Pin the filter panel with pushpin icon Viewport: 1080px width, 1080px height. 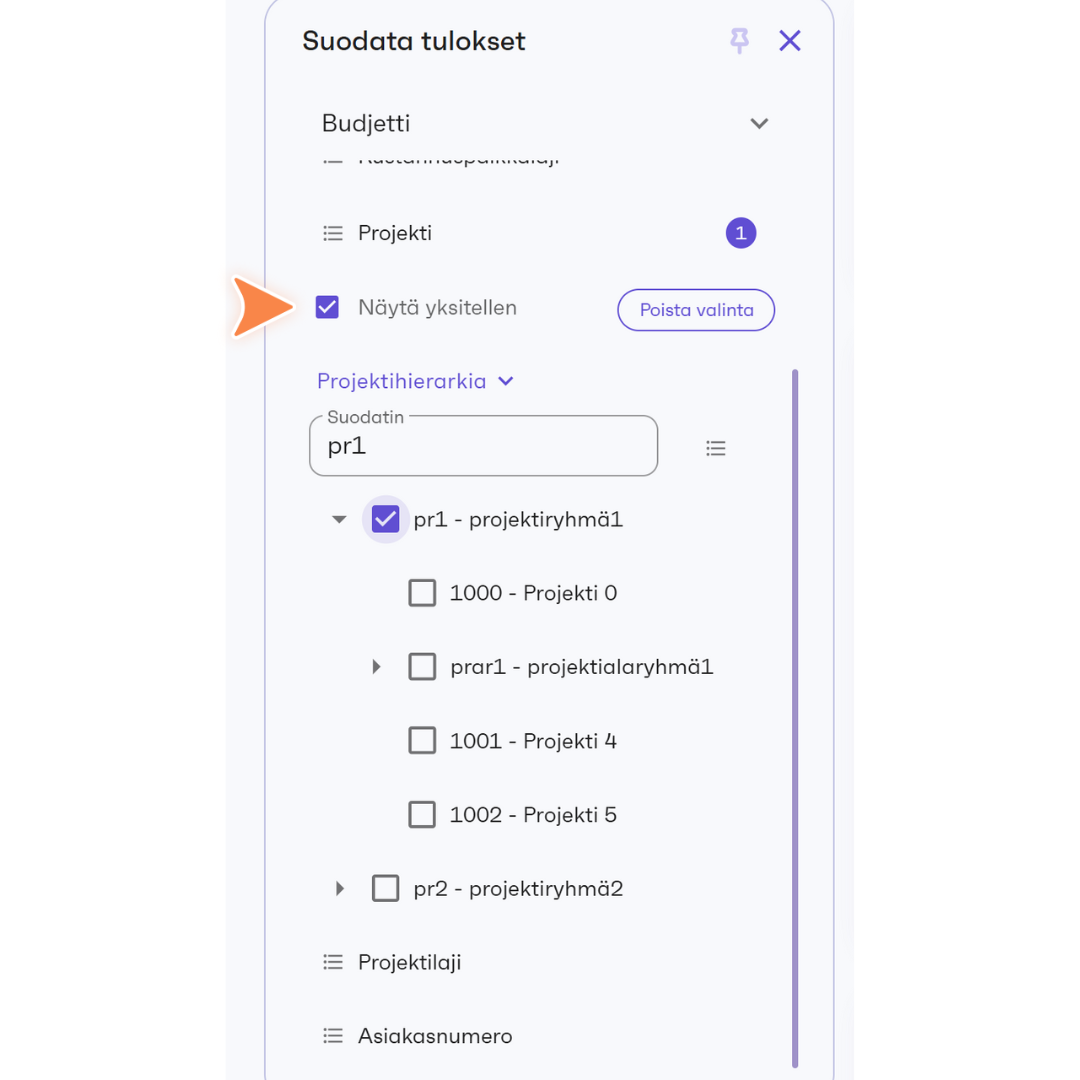tap(739, 41)
